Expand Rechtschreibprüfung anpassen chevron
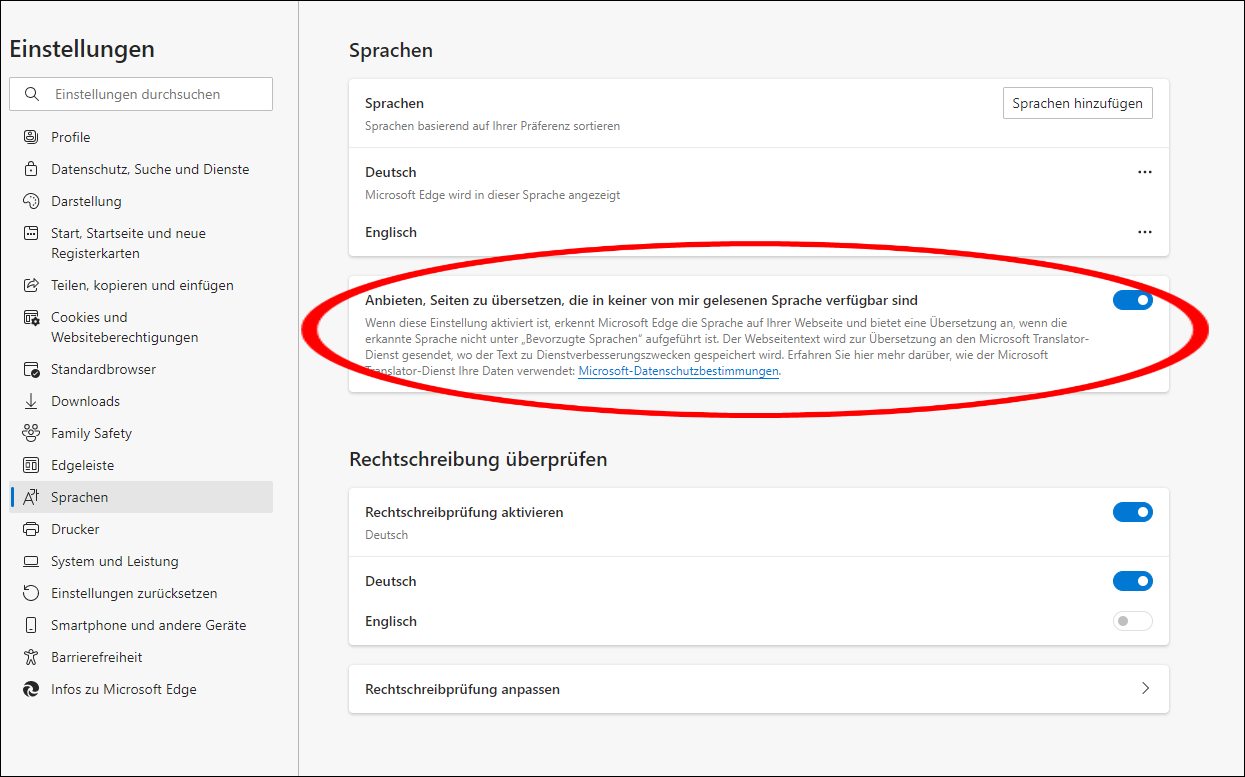 point(1146,689)
